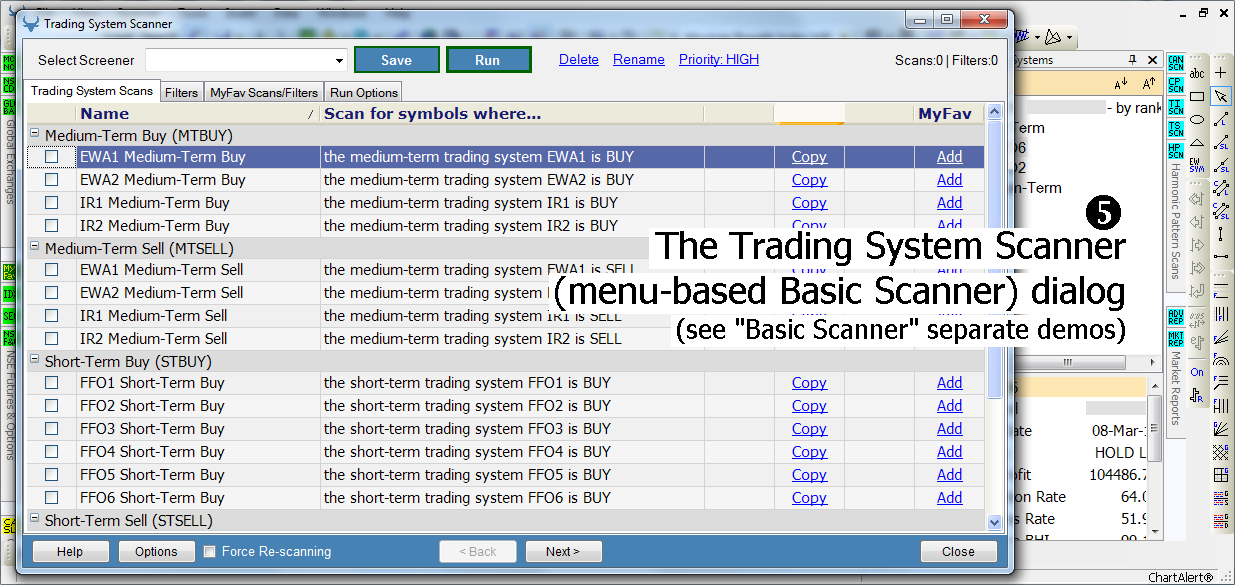The width and height of the screenshot is (1235, 585).
Task: Click the HP SCN harmonic pattern scan icon
Action: point(1175,152)
